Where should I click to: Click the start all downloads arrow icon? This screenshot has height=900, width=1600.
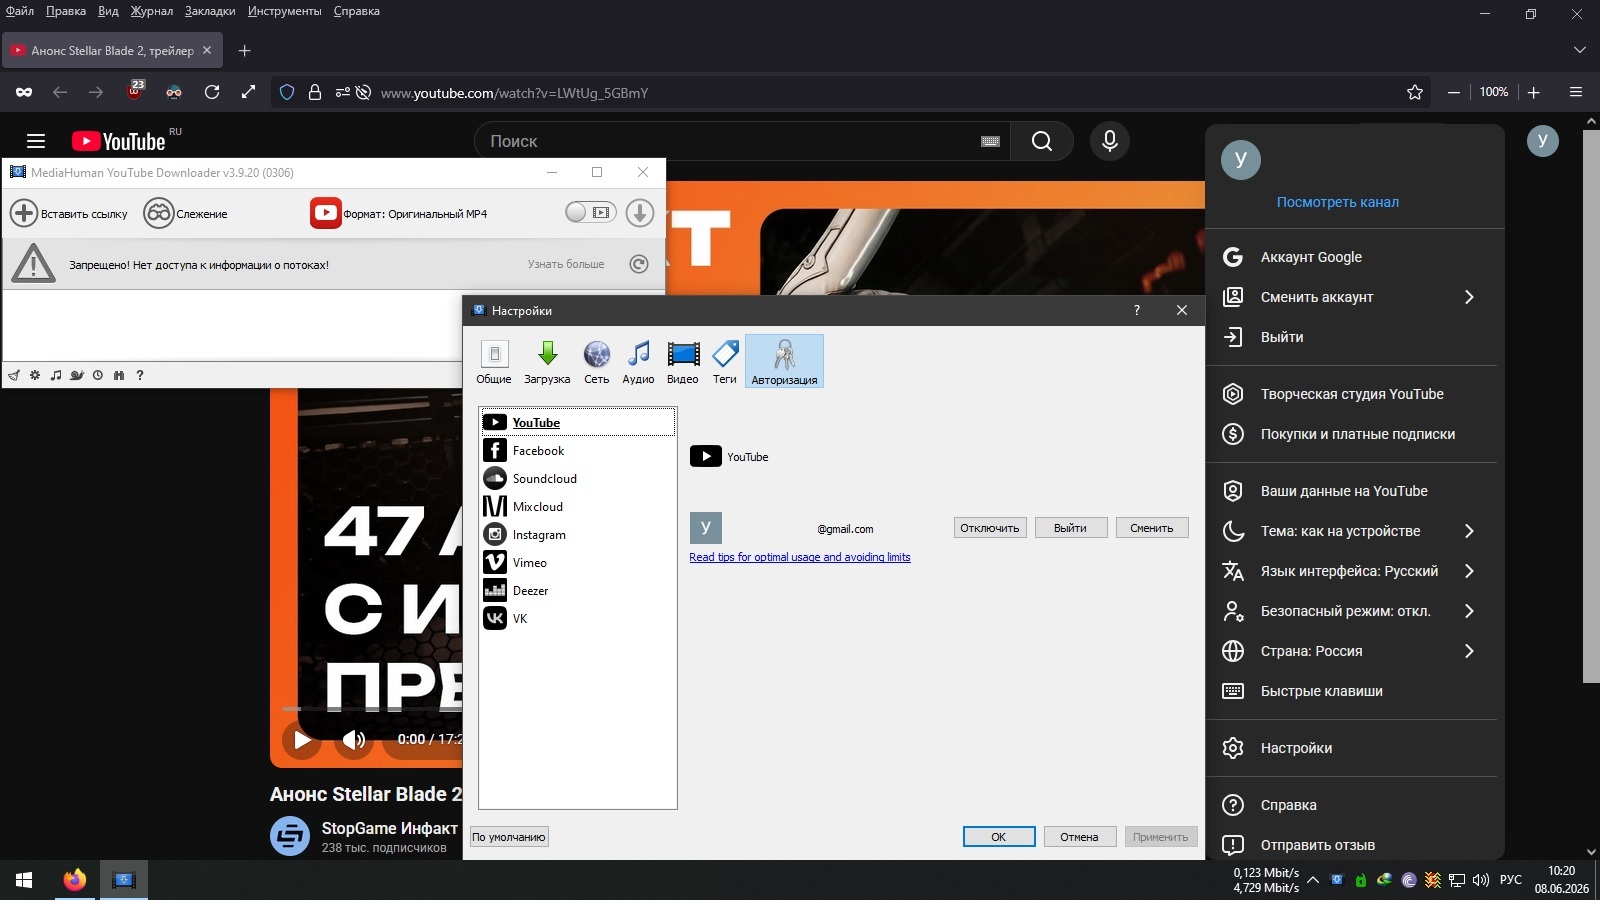[640, 212]
